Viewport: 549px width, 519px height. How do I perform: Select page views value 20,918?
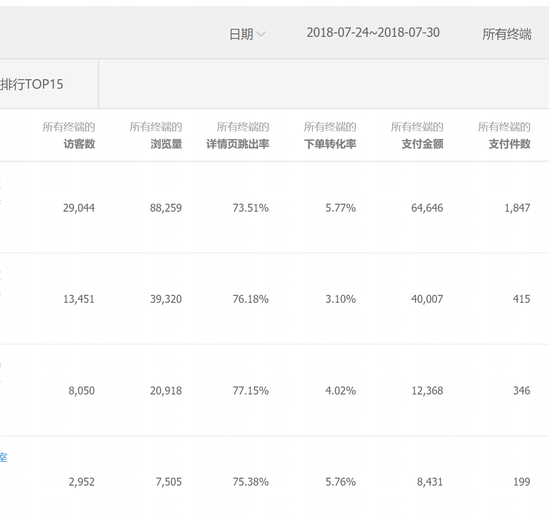[x=166, y=390]
